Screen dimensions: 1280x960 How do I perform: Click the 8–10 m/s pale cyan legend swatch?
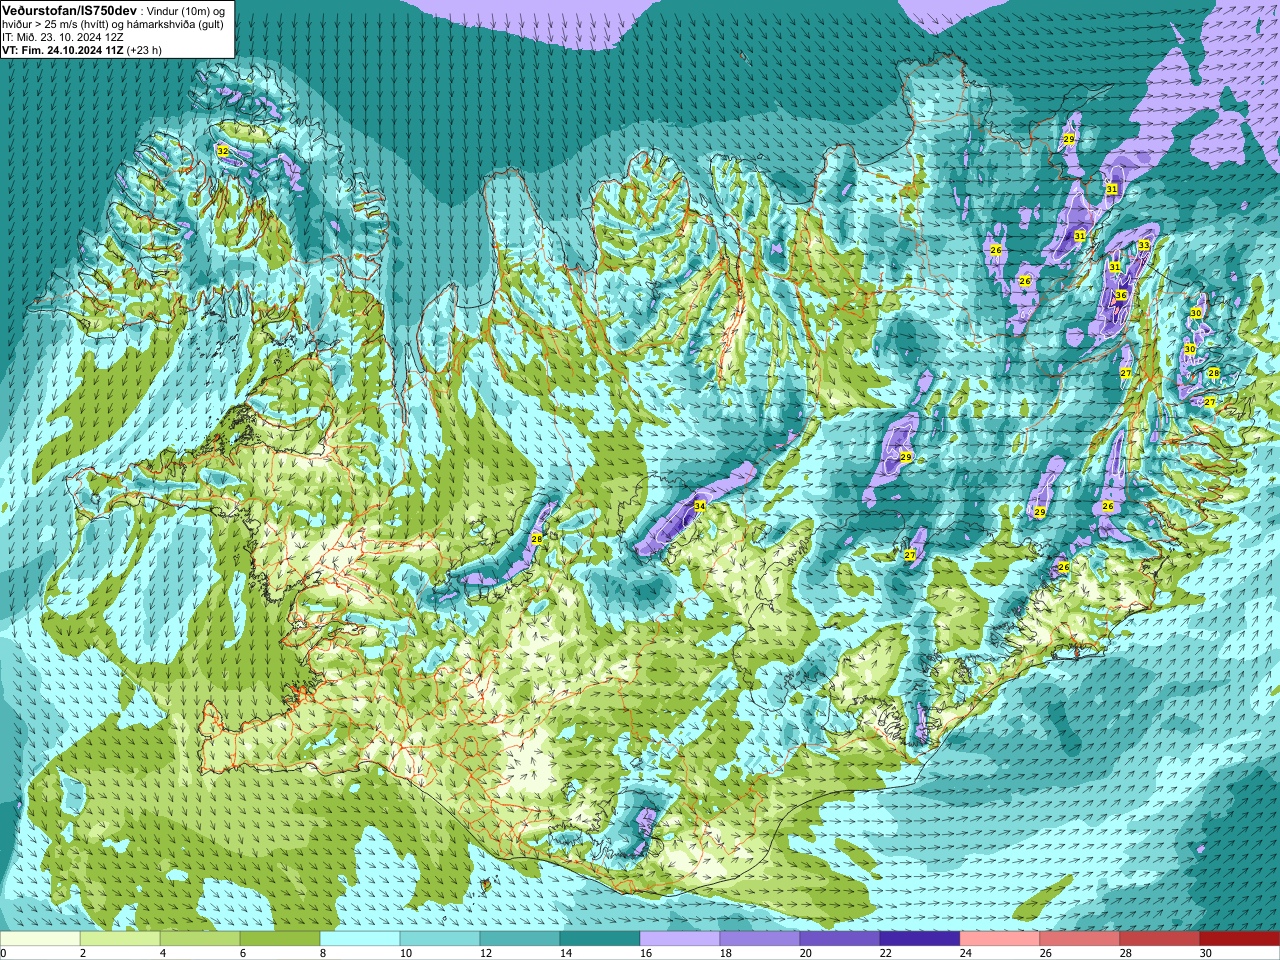(x=360, y=939)
